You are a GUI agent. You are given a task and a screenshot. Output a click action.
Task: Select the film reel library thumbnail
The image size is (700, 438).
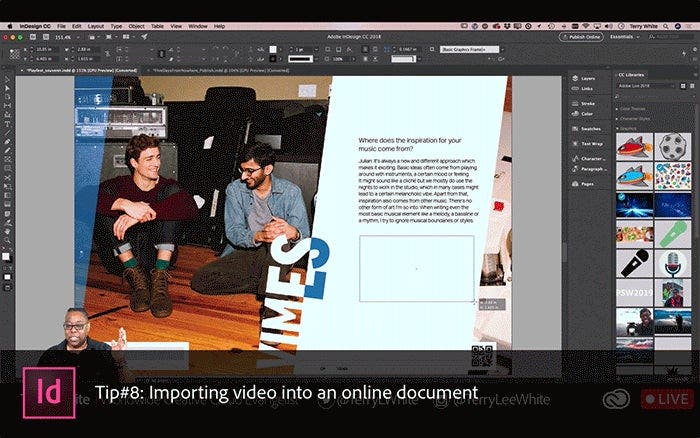click(x=671, y=148)
